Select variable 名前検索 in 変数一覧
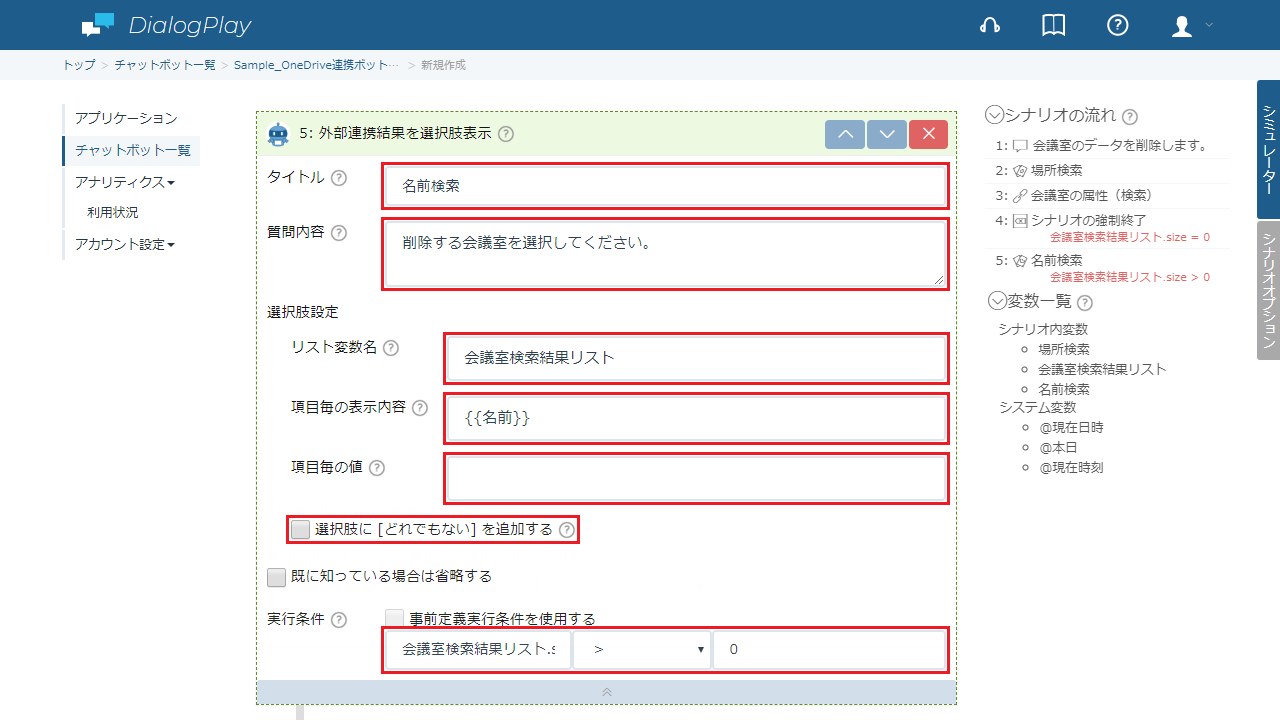 [1064, 389]
